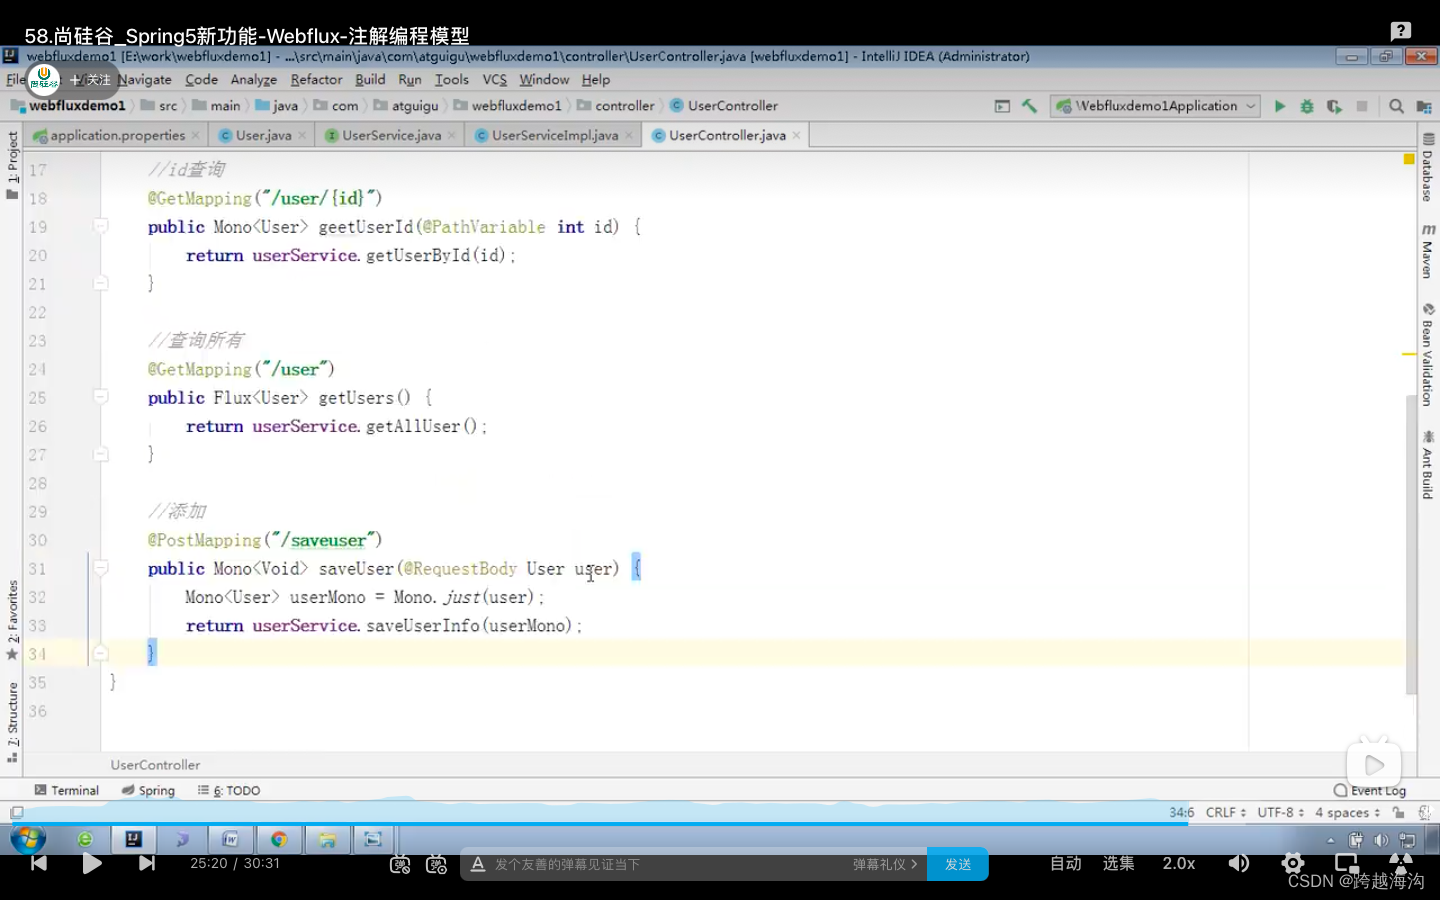Open the Refactor menu
This screenshot has width=1440, height=900.
(316, 80)
